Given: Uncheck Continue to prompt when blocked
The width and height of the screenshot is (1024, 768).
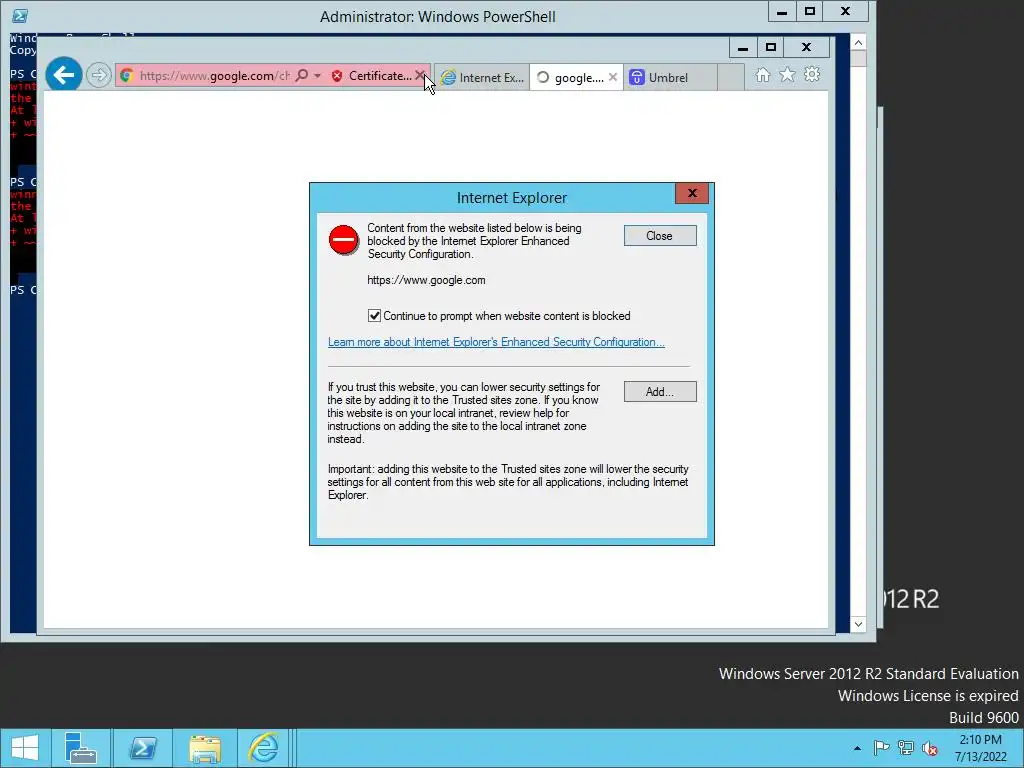Looking at the screenshot, I should [x=374, y=316].
